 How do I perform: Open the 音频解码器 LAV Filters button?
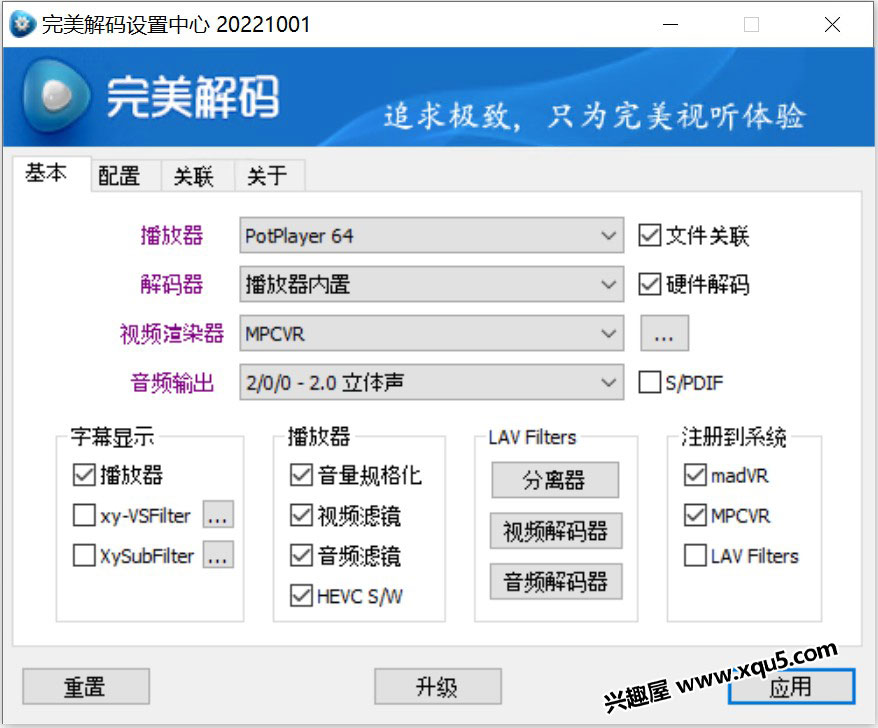pyautogui.click(x=555, y=581)
